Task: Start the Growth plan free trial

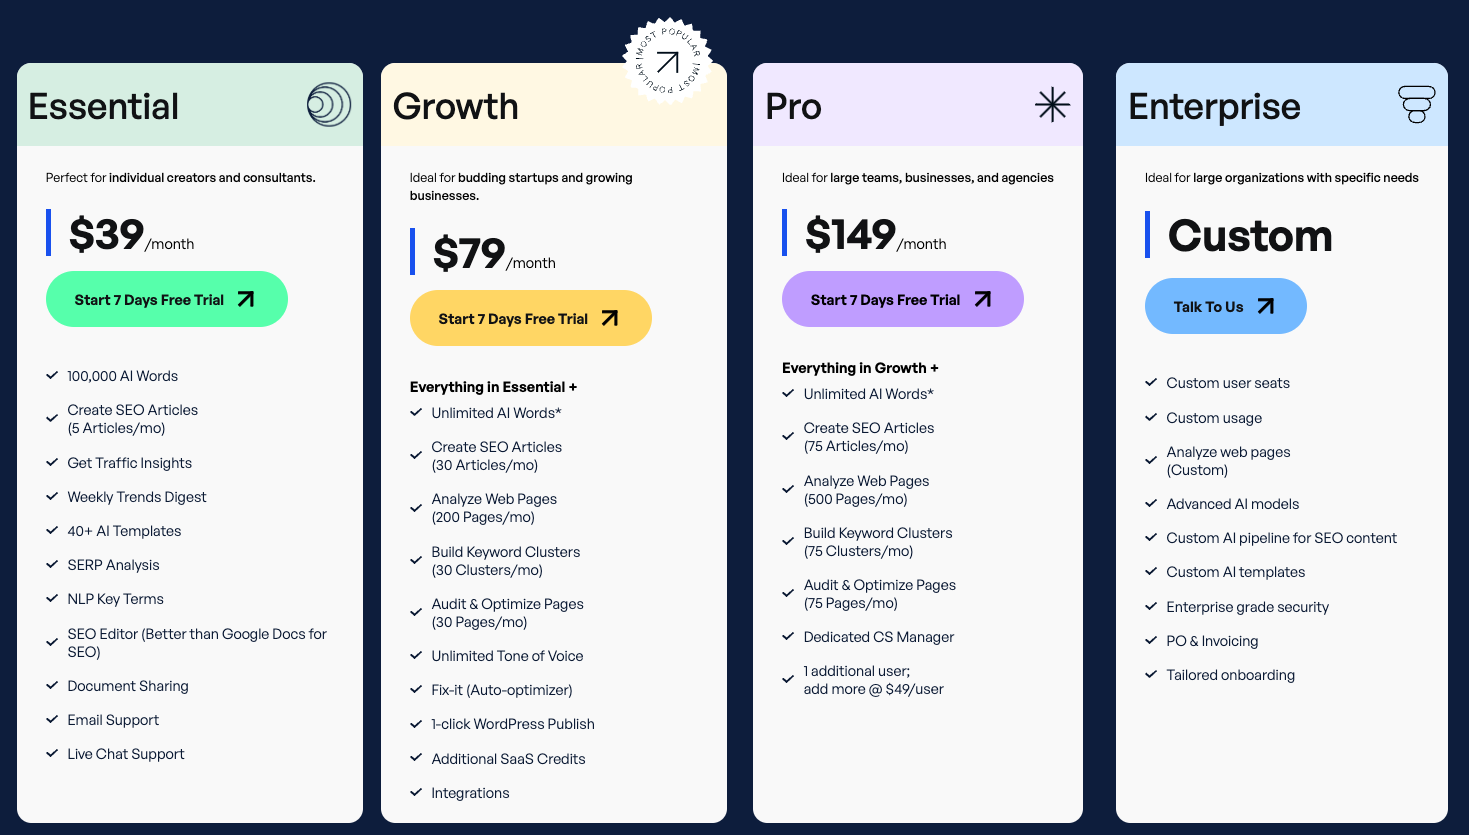Action: pyautogui.click(x=530, y=318)
